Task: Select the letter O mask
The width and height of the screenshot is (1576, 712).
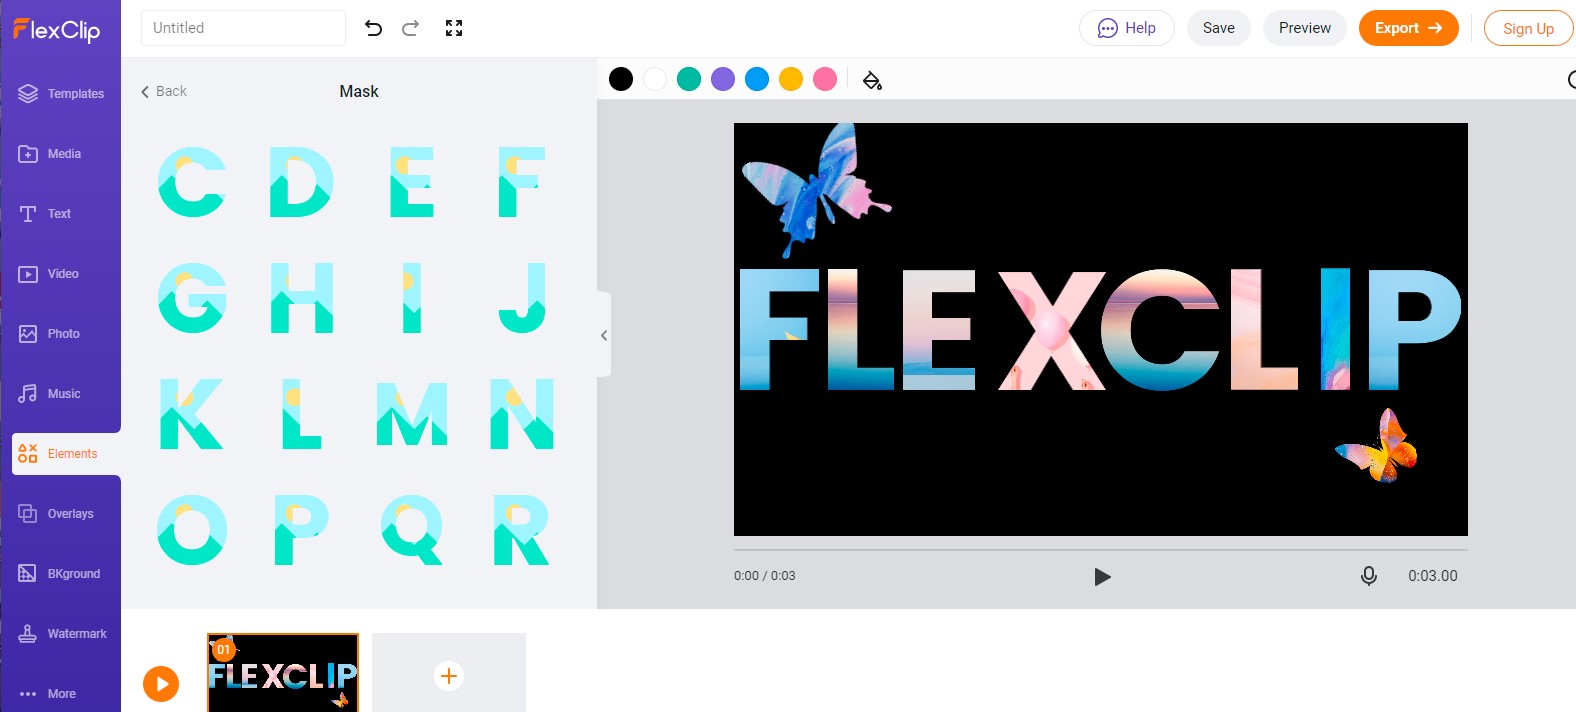Action: pyautogui.click(x=192, y=530)
